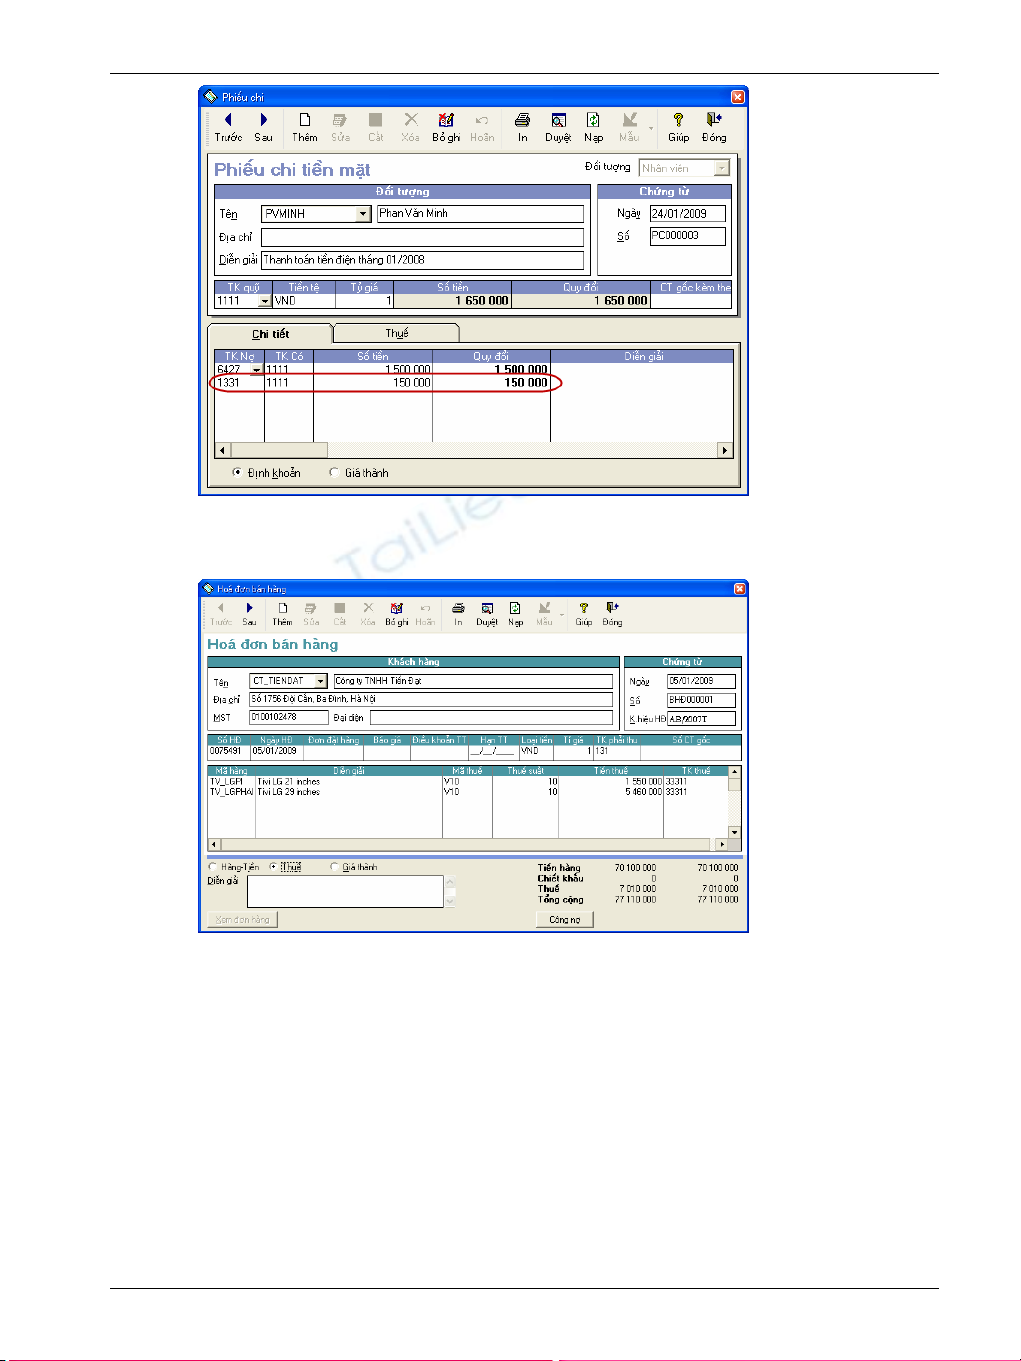1021x1361 pixels.
Task: Click the Số tiền 1 650 000 cell
Action: point(452,301)
